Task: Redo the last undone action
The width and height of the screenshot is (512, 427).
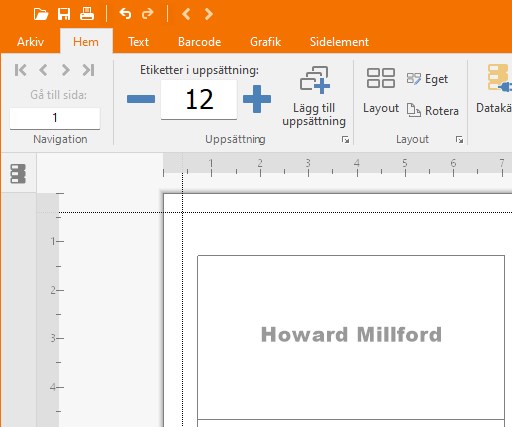Action: 148,14
